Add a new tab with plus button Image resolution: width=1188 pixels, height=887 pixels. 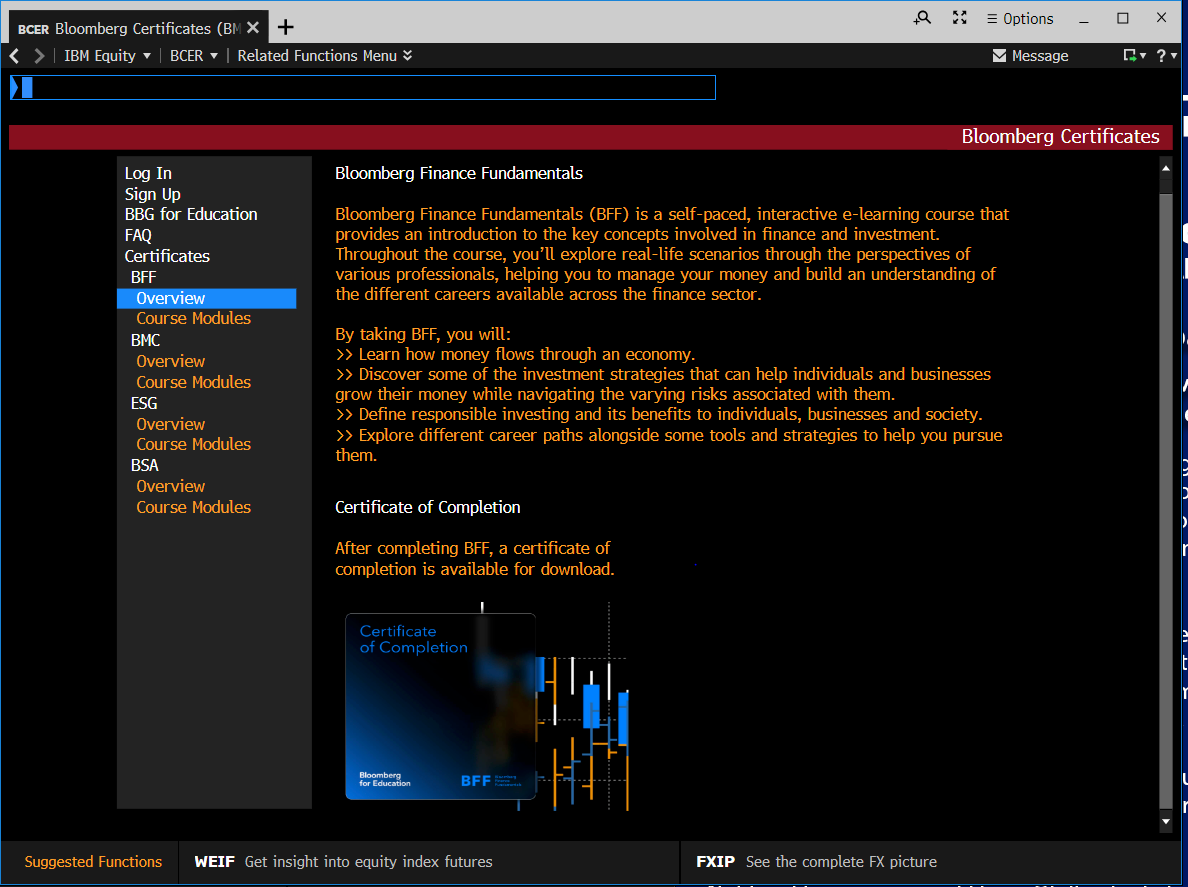[x=286, y=27]
